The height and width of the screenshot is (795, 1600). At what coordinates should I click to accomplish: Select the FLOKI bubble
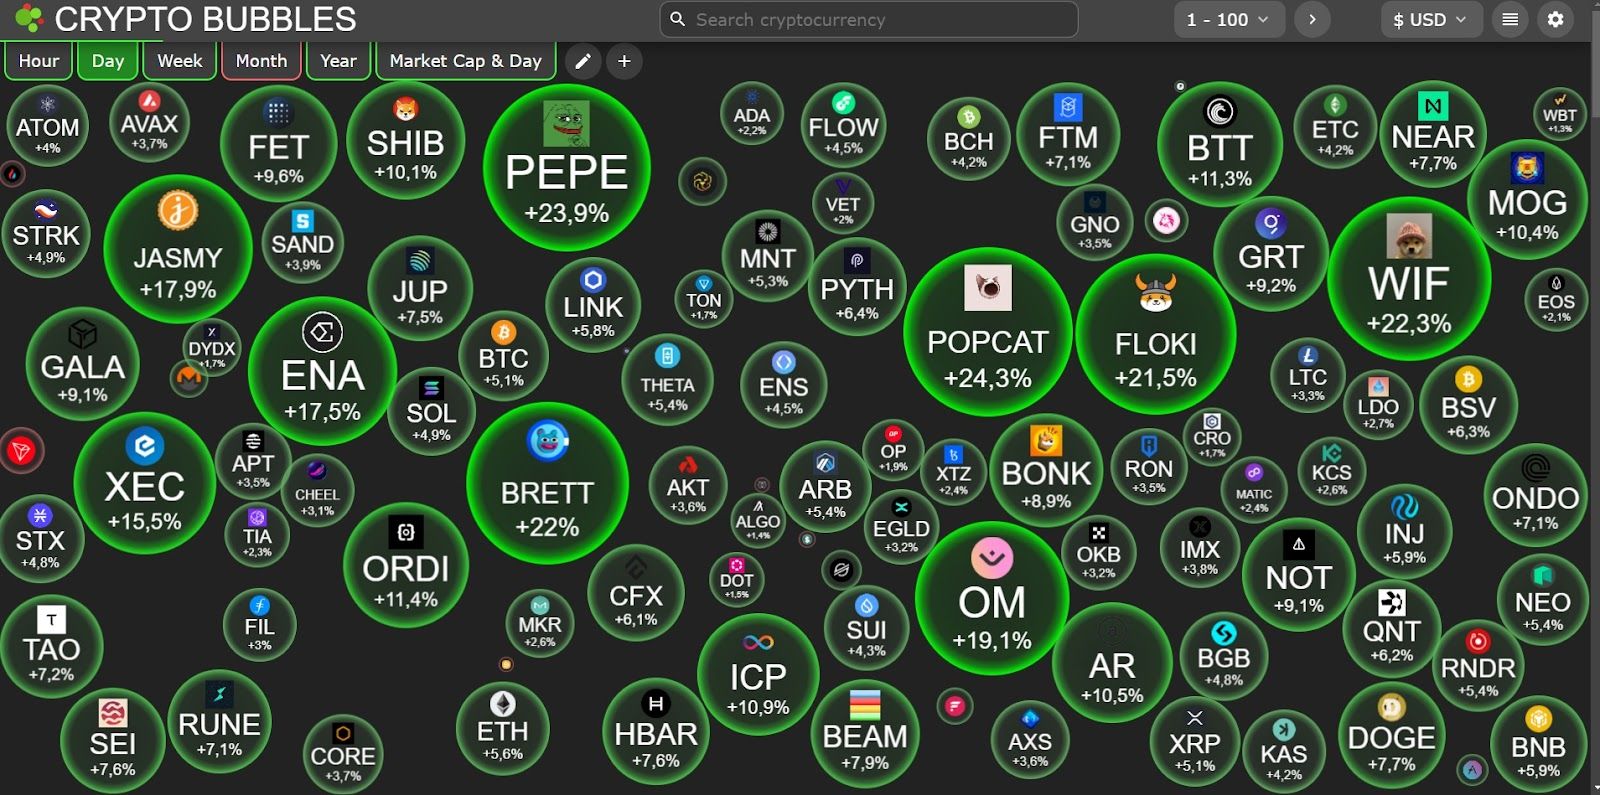(x=1156, y=334)
